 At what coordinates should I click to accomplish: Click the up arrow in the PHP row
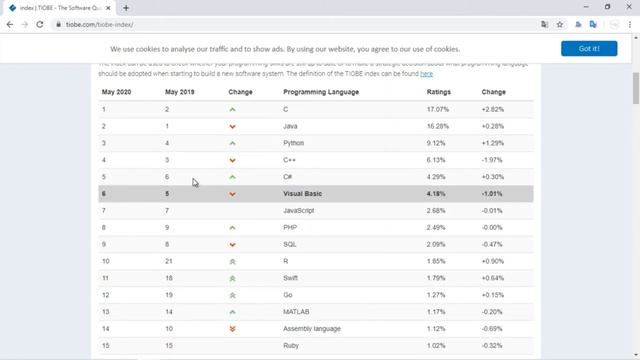[232, 228]
